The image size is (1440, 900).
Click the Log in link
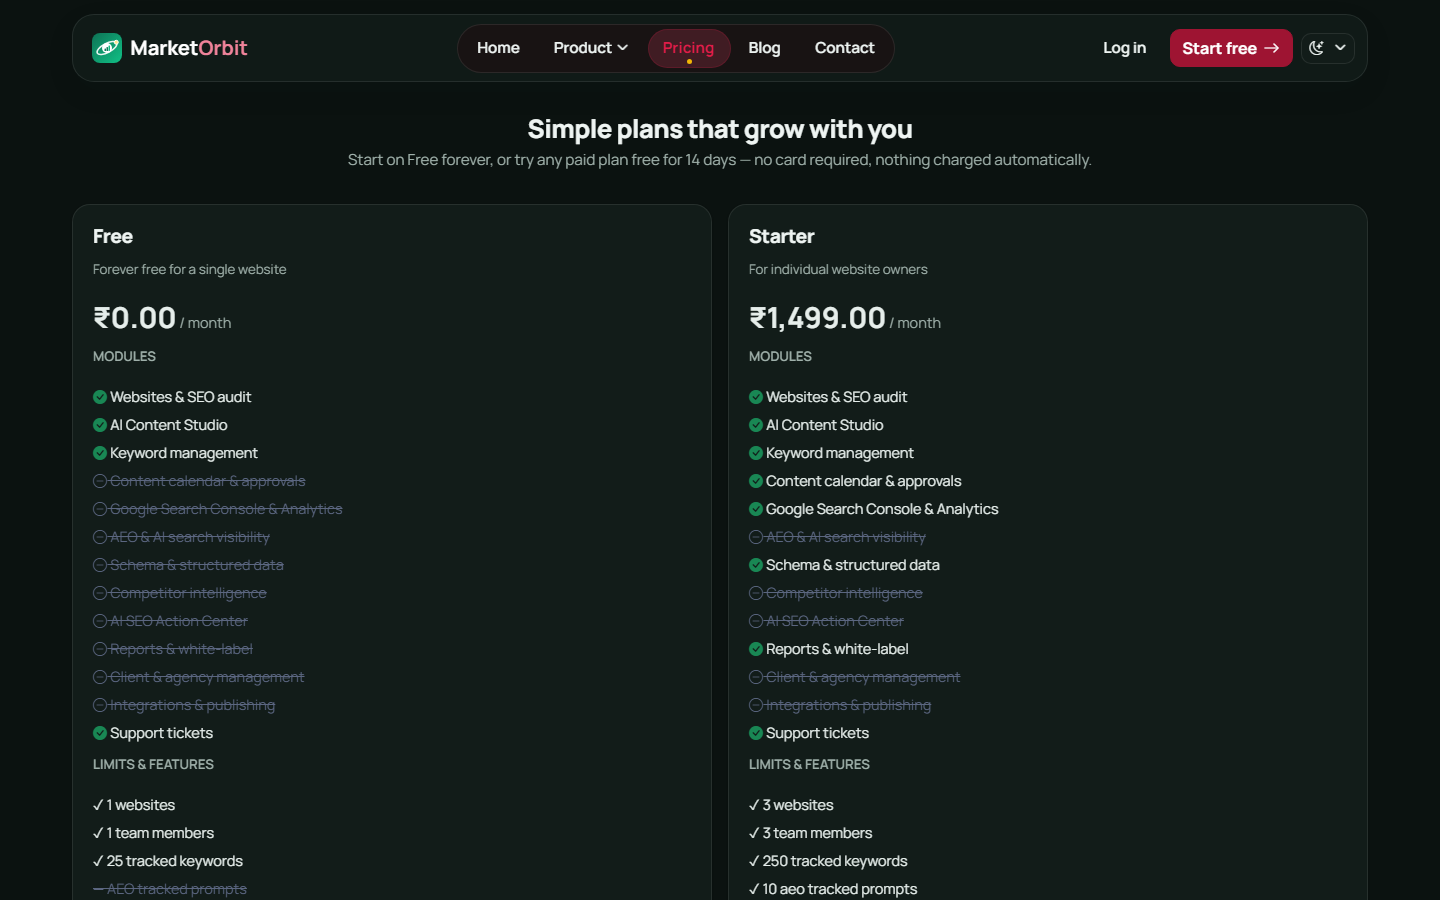(x=1124, y=48)
